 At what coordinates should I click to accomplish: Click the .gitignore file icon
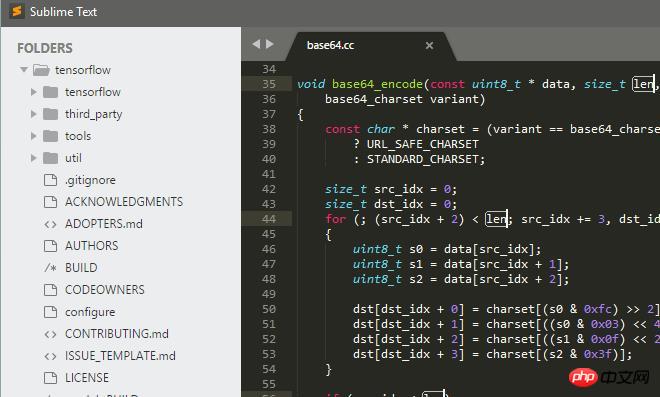point(51,180)
